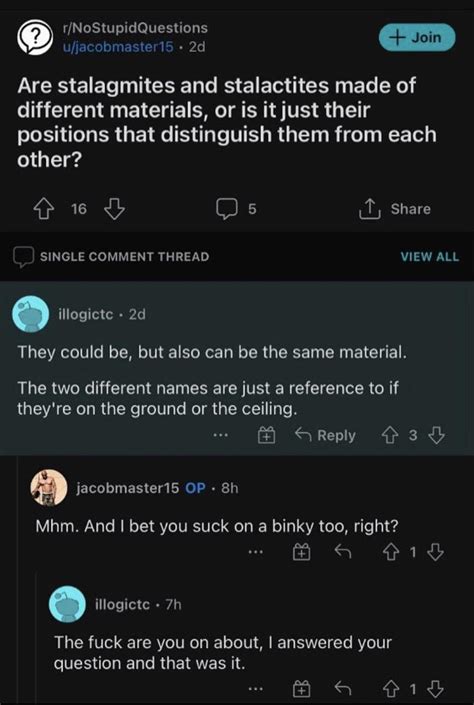Open r/NoStupidQuestions subreddit avatar
The height and width of the screenshot is (705, 474).
[x=35, y=37]
